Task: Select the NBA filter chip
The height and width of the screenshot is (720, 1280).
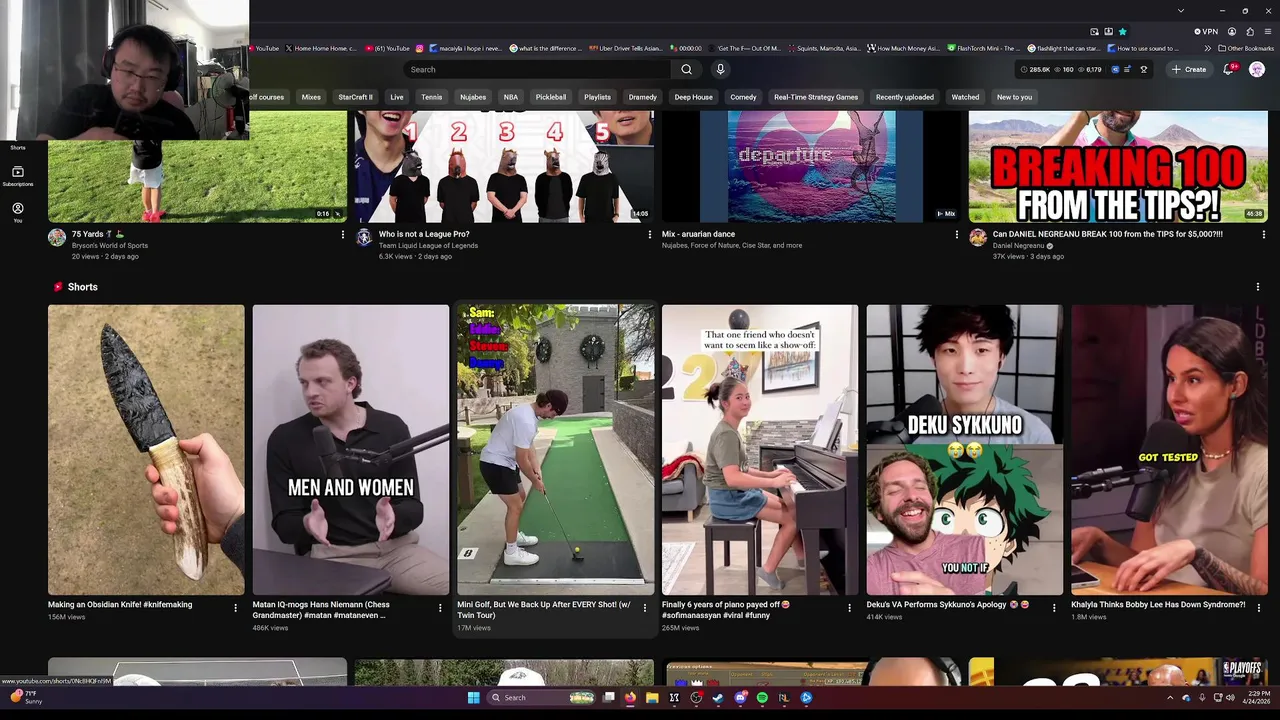Action: point(511,97)
